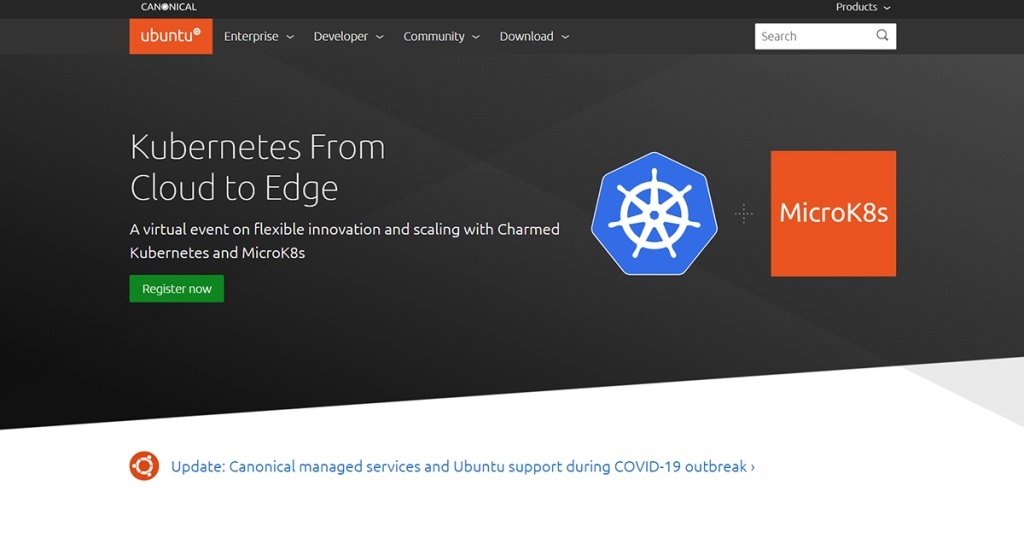Go to Ubuntu home via orange logo

pyautogui.click(x=171, y=36)
